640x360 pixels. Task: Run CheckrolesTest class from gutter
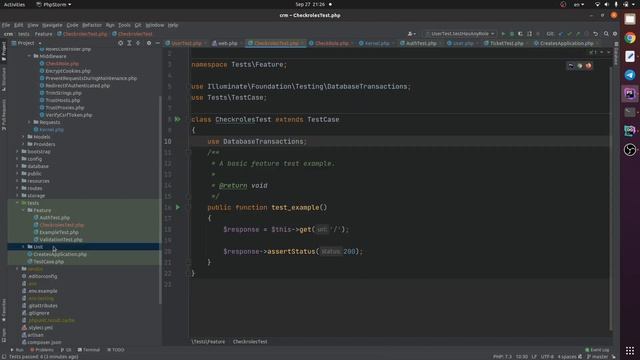(x=178, y=119)
